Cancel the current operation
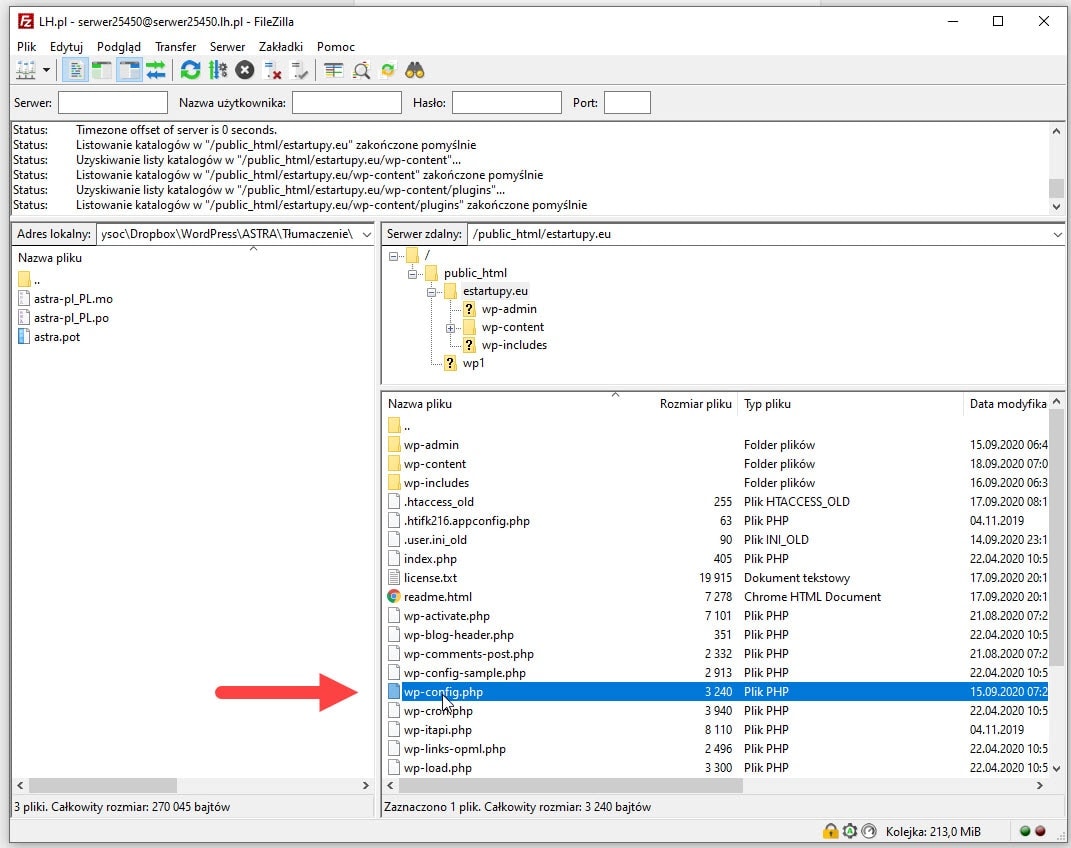This screenshot has width=1071, height=848. pos(245,70)
